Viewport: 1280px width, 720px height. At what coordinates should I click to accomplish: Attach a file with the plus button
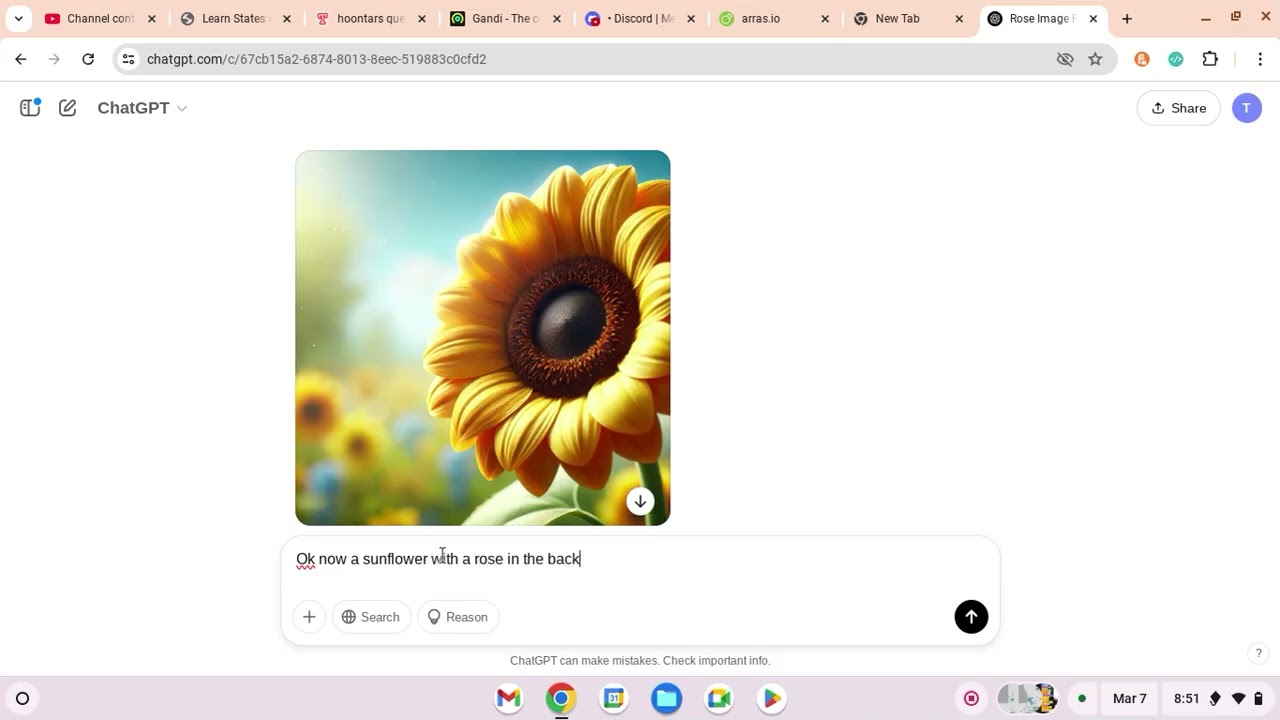[x=309, y=617]
